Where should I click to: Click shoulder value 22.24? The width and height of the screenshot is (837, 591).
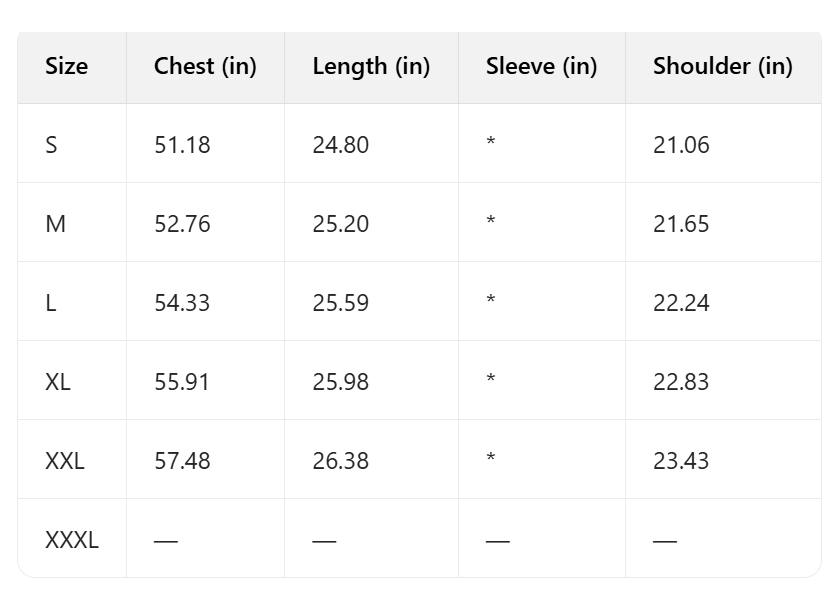pos(681,303)
